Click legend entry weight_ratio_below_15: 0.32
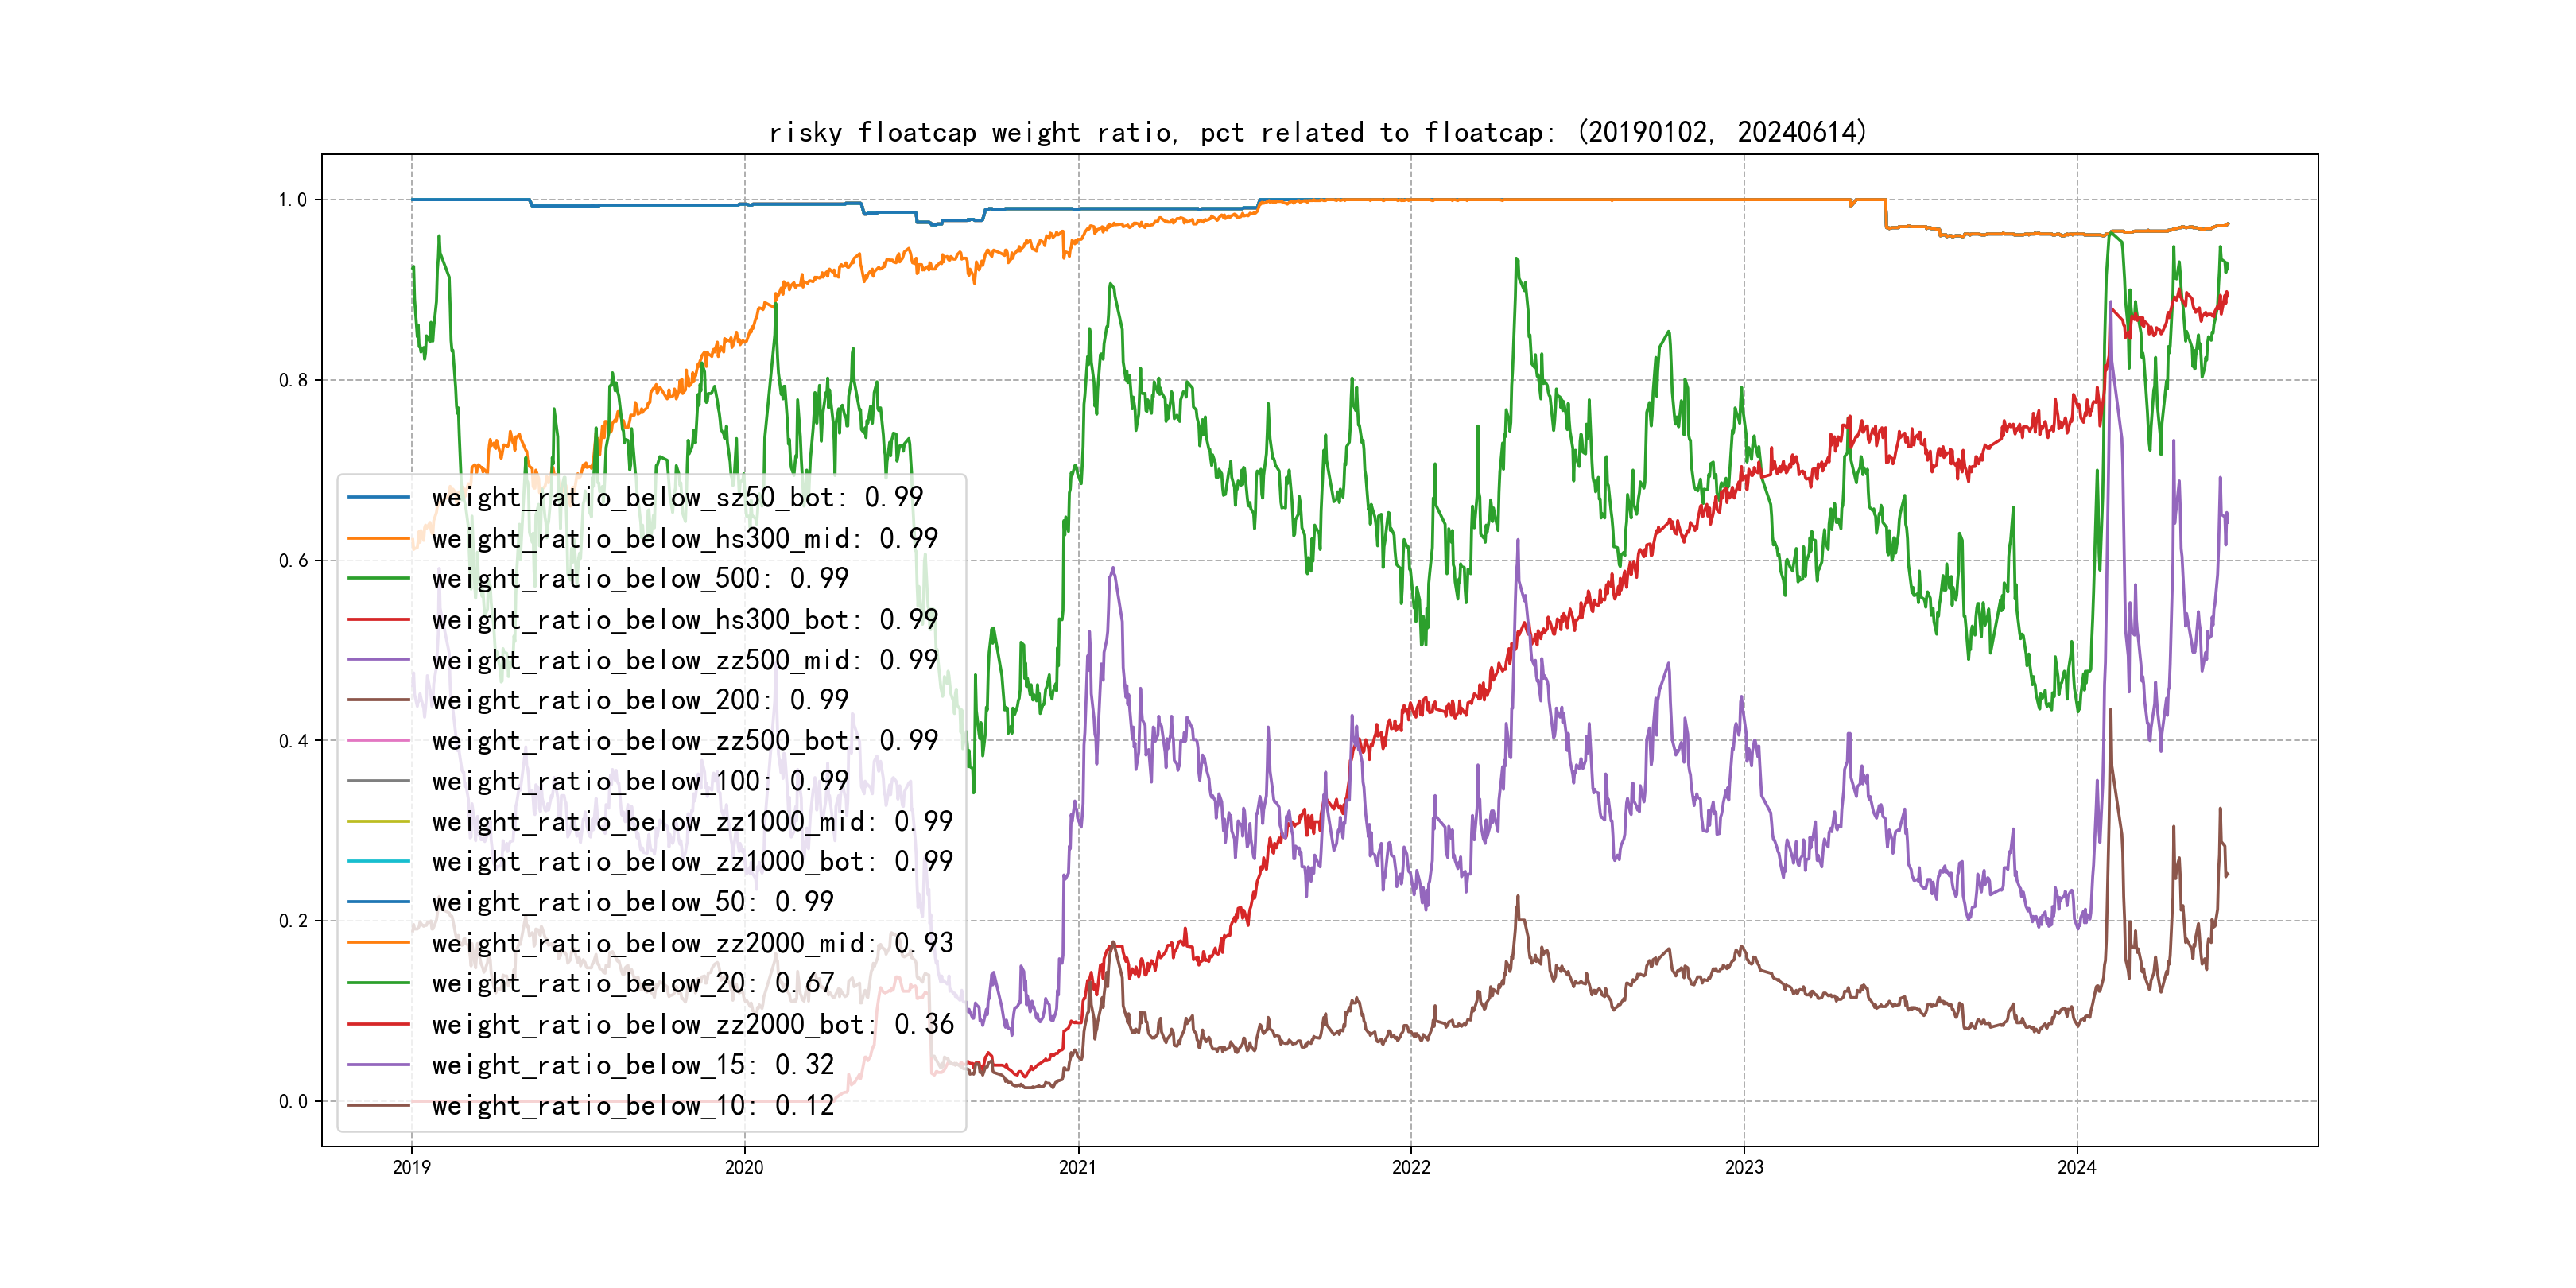This screenshot has height=1288, width=2576. click(x=632, y=1065)
